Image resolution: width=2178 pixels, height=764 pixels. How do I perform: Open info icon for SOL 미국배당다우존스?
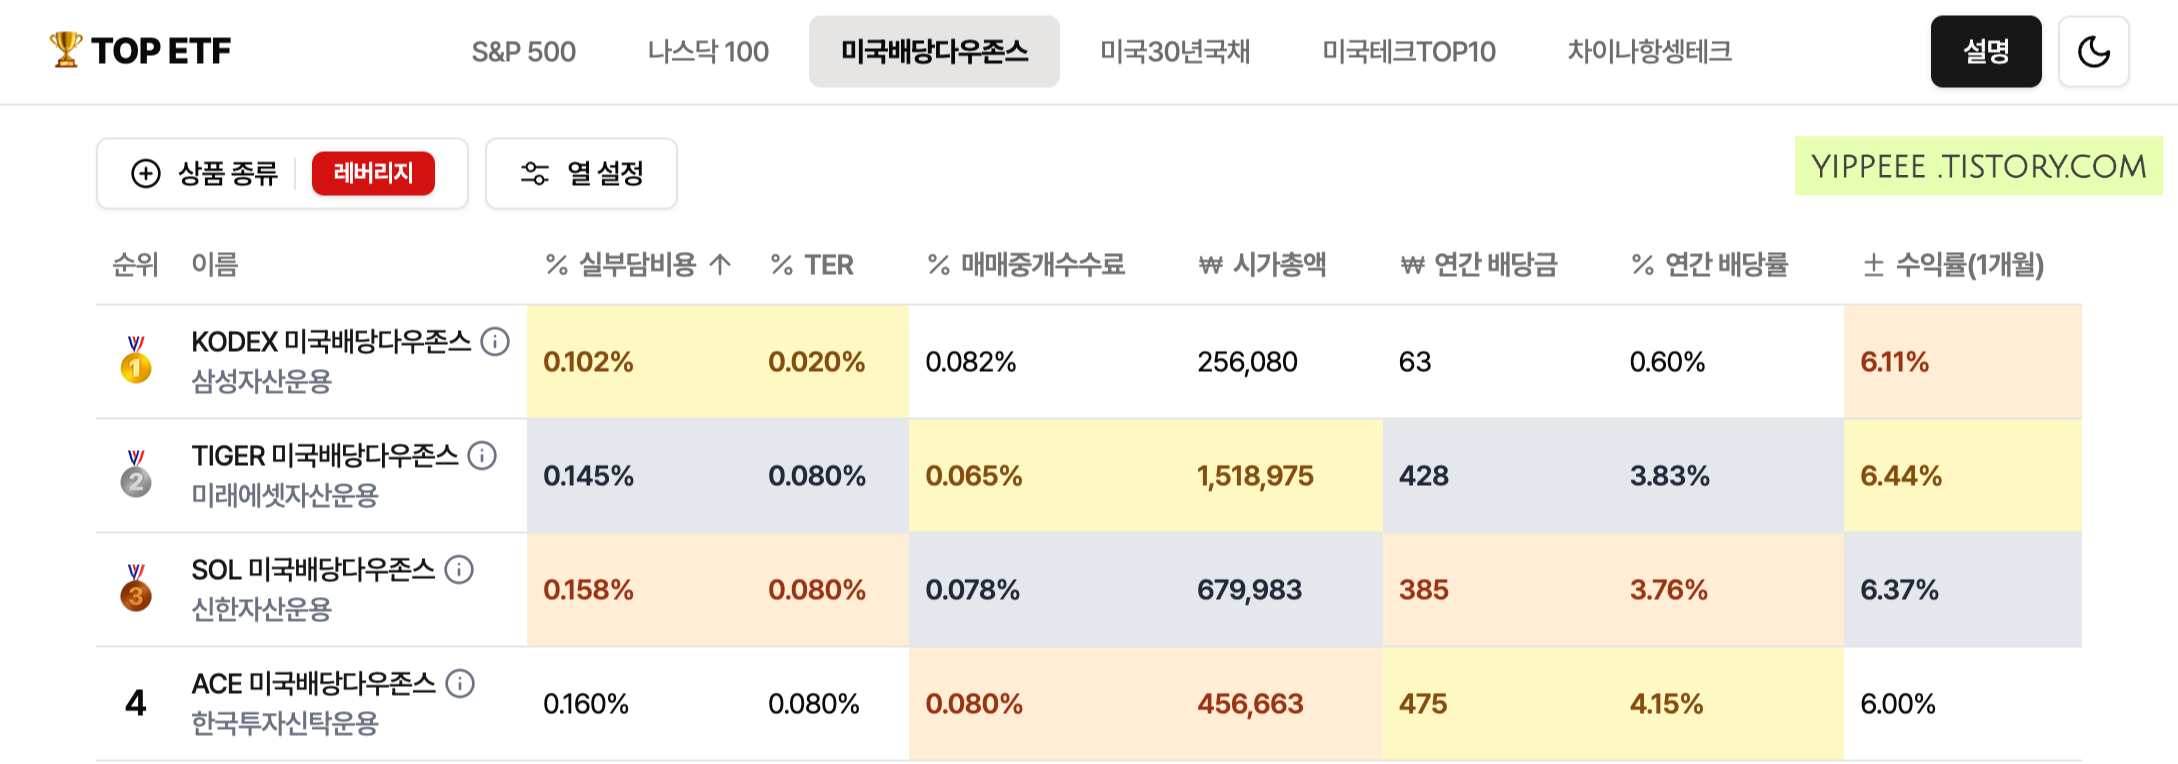[459, 570]
